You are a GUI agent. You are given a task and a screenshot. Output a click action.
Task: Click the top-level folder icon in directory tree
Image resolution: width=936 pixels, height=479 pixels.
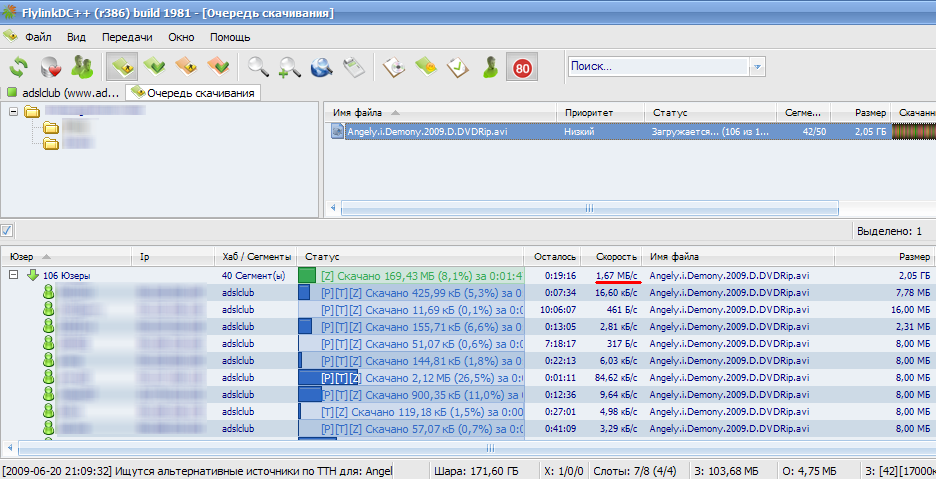tap(32, 111)
